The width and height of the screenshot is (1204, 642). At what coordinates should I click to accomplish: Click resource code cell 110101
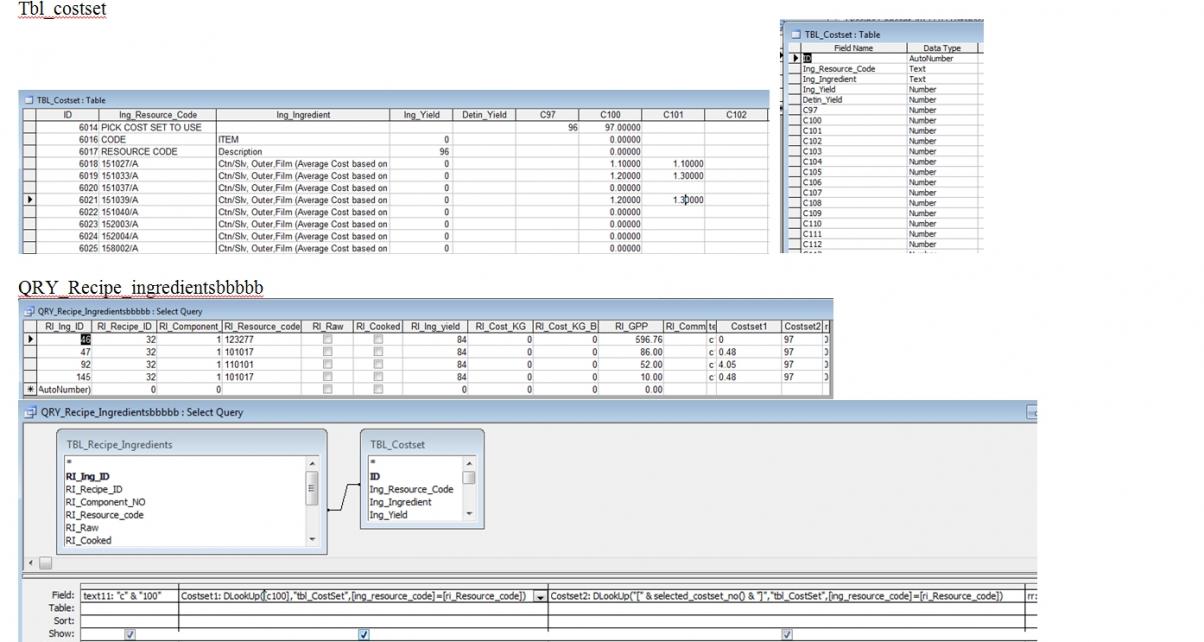(261, 365)
